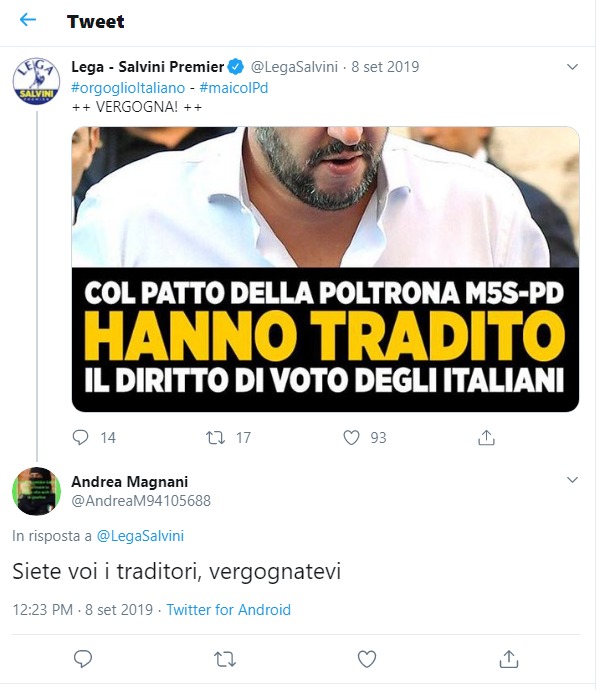Open the #orgoglioItaliano hashtag
Image resolution: width=597 pixels, height=690 pixels.
(x=128, y=88)
